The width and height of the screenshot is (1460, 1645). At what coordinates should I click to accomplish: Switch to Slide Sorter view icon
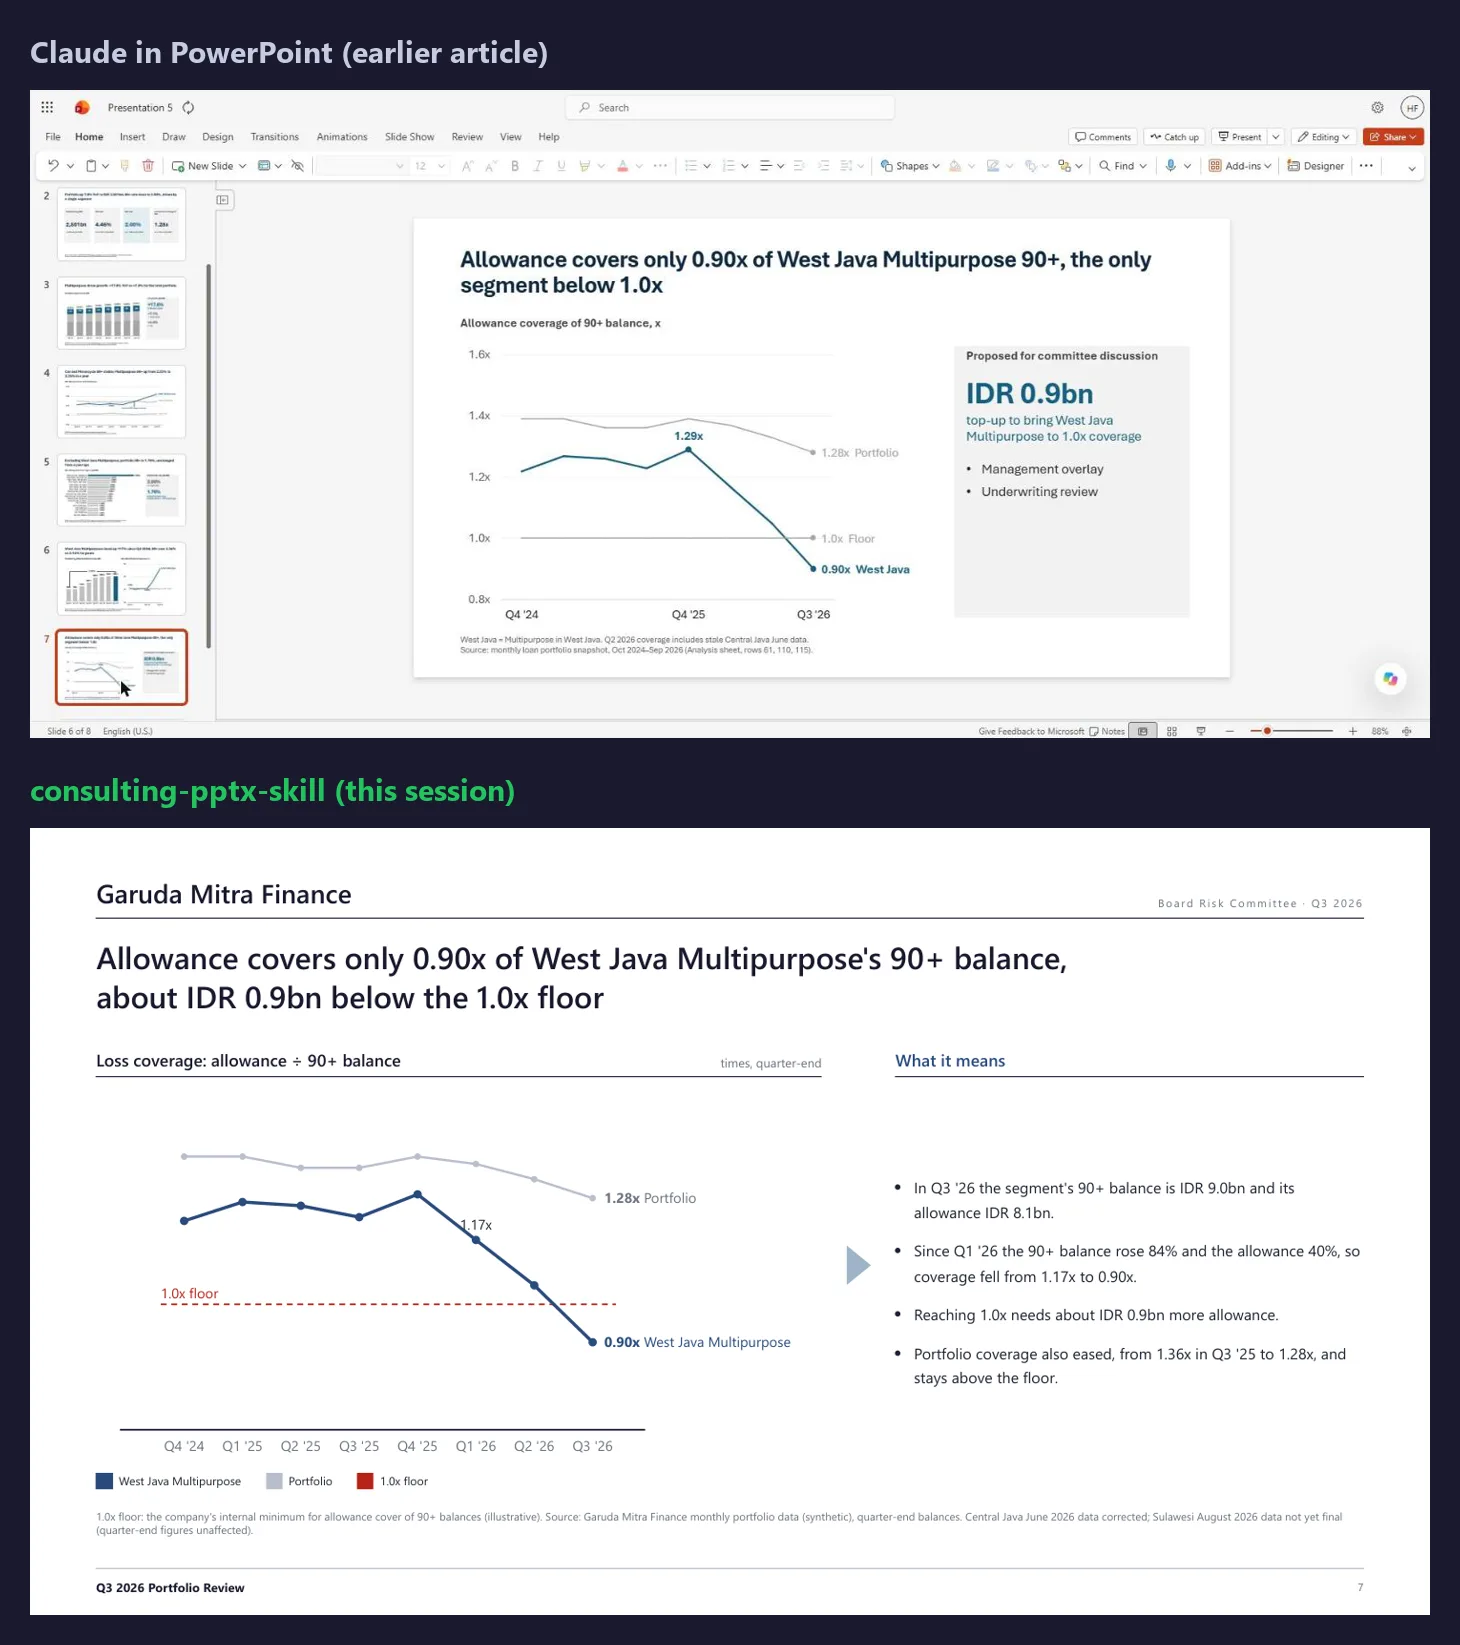click(1172, 731)
